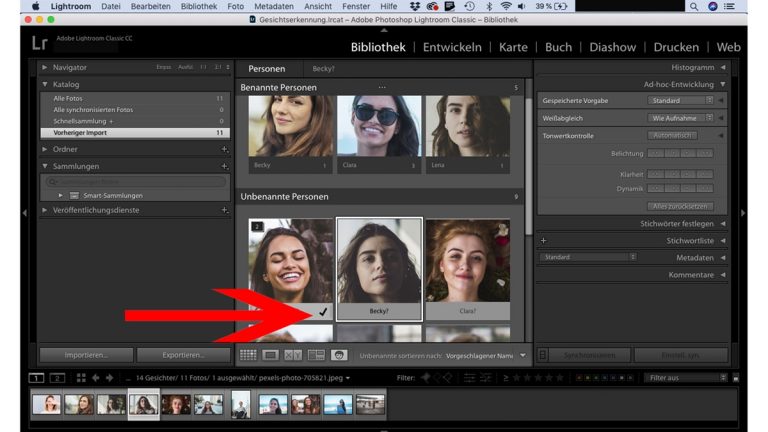Toggle second monitor window button
The width and height of the screenshot is (768, 432).
57,378
